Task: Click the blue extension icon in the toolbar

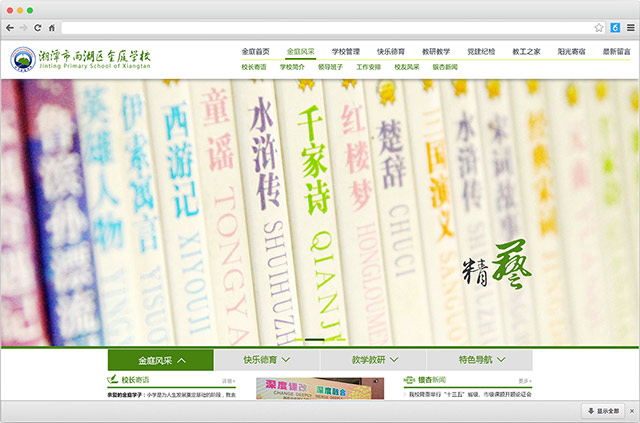Action: [614, 27]
